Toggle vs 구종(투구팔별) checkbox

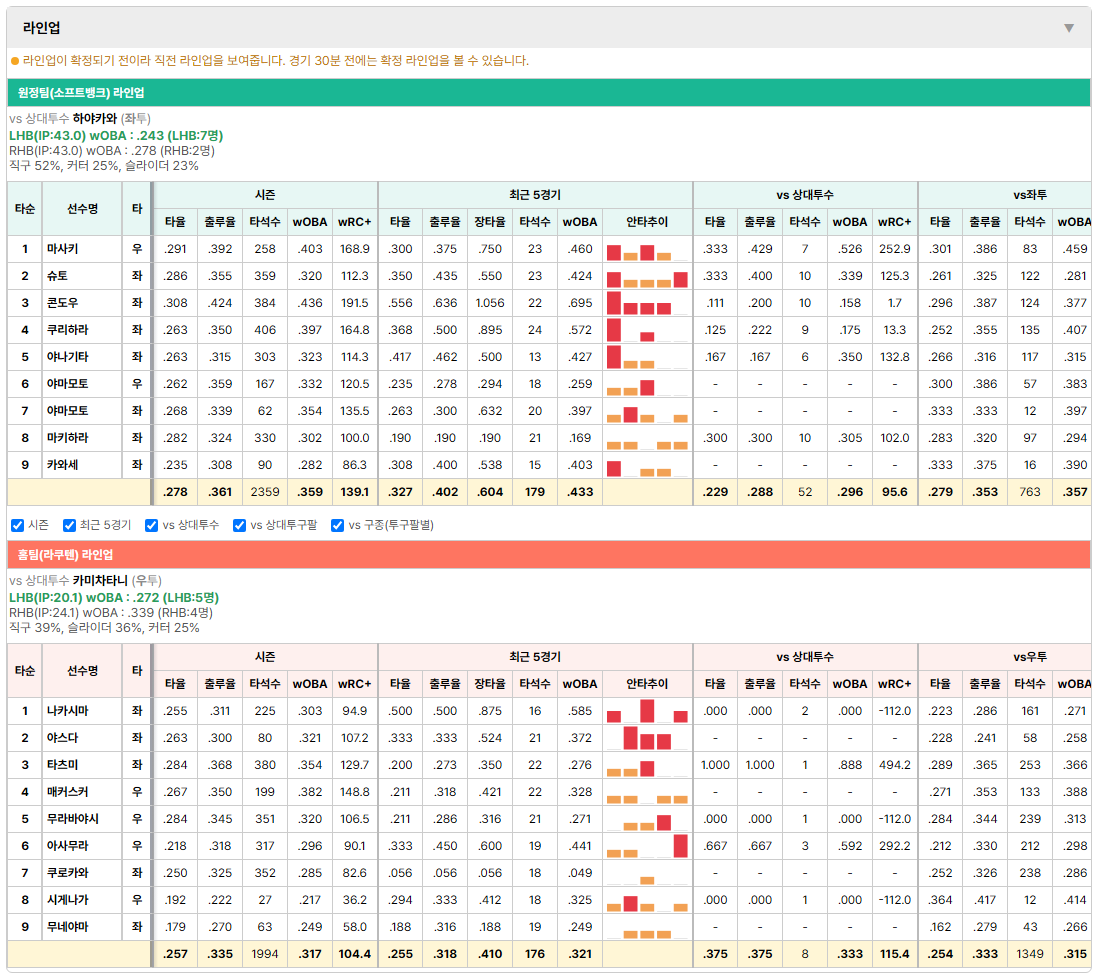[338, 525]
